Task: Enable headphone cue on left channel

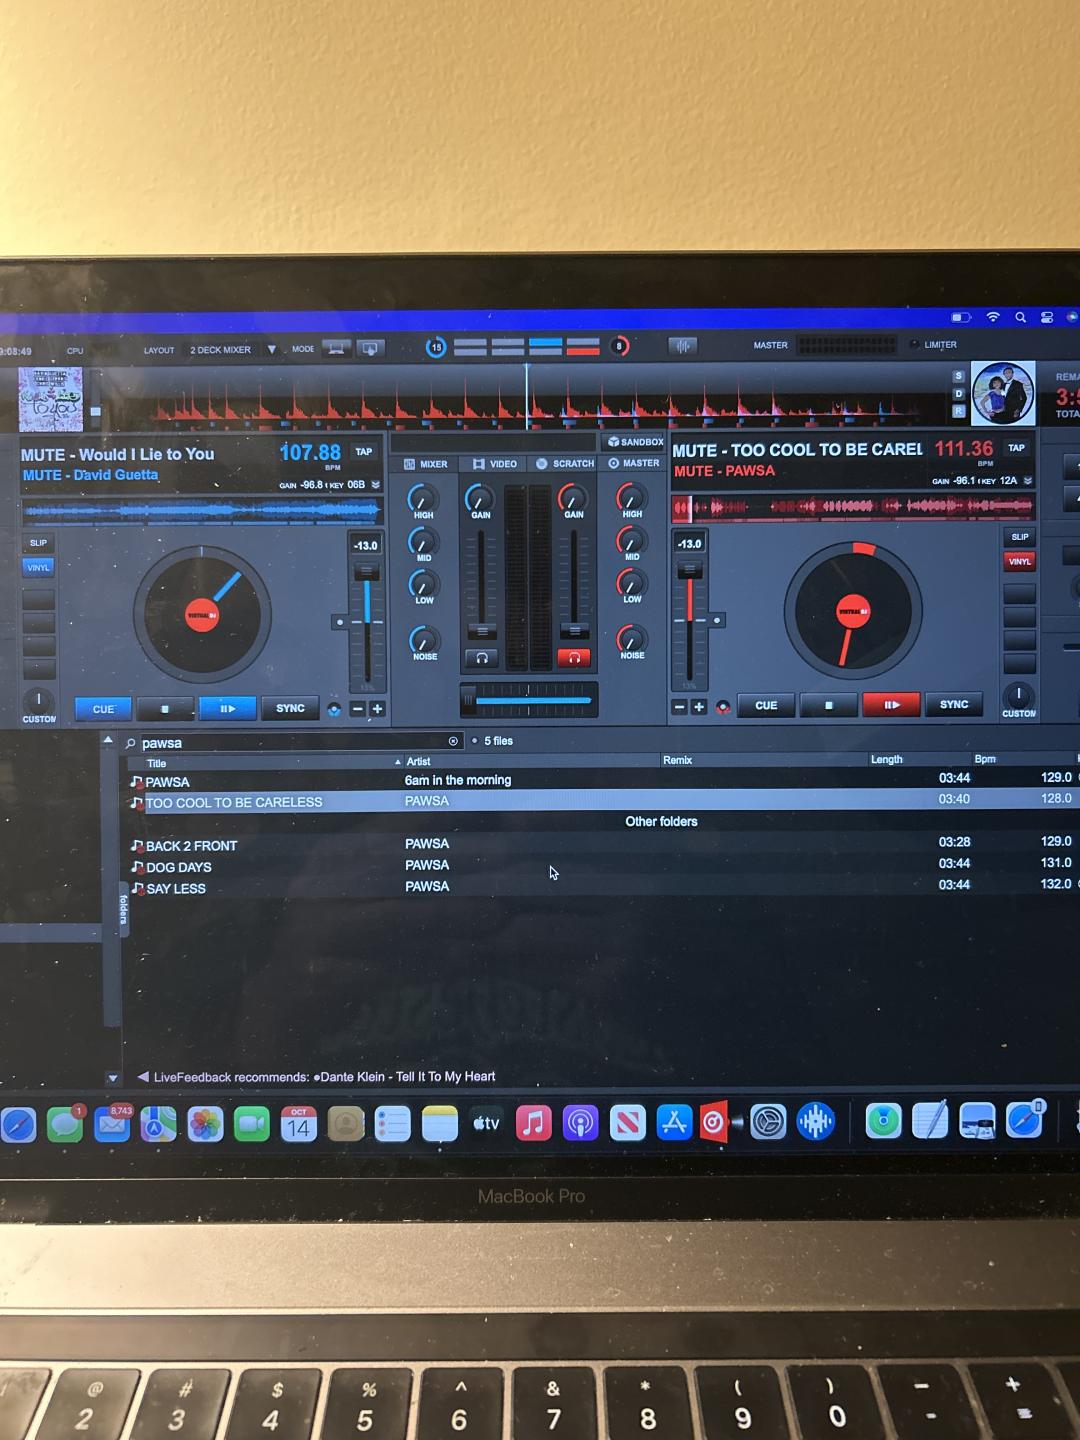Action: pyautogui.click(x=482, y=658)
